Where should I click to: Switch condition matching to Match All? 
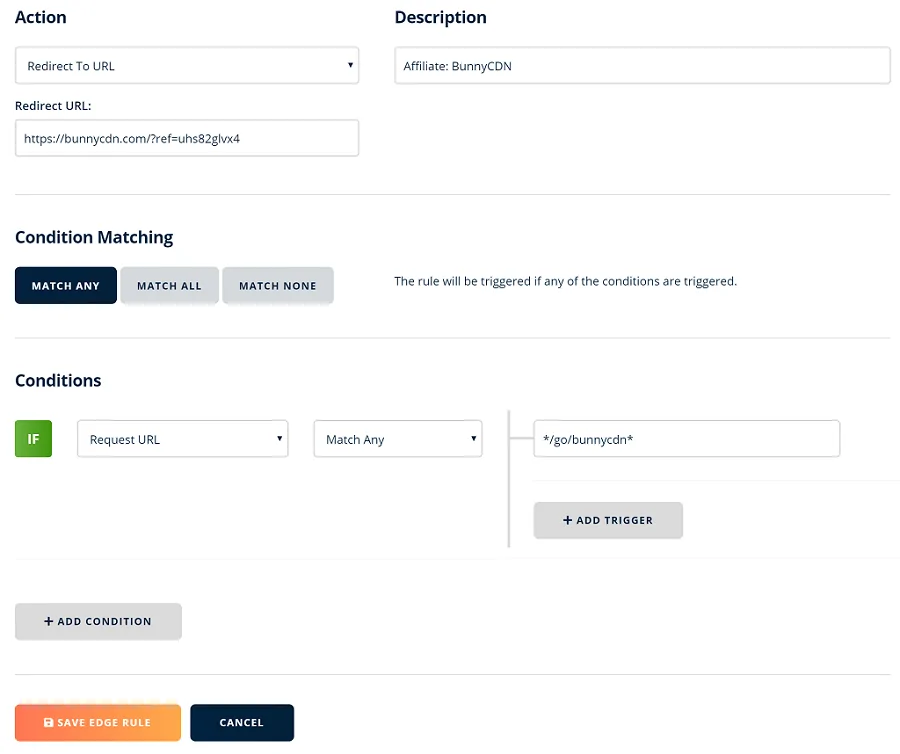pyautogui.click(x=169, y=286)
